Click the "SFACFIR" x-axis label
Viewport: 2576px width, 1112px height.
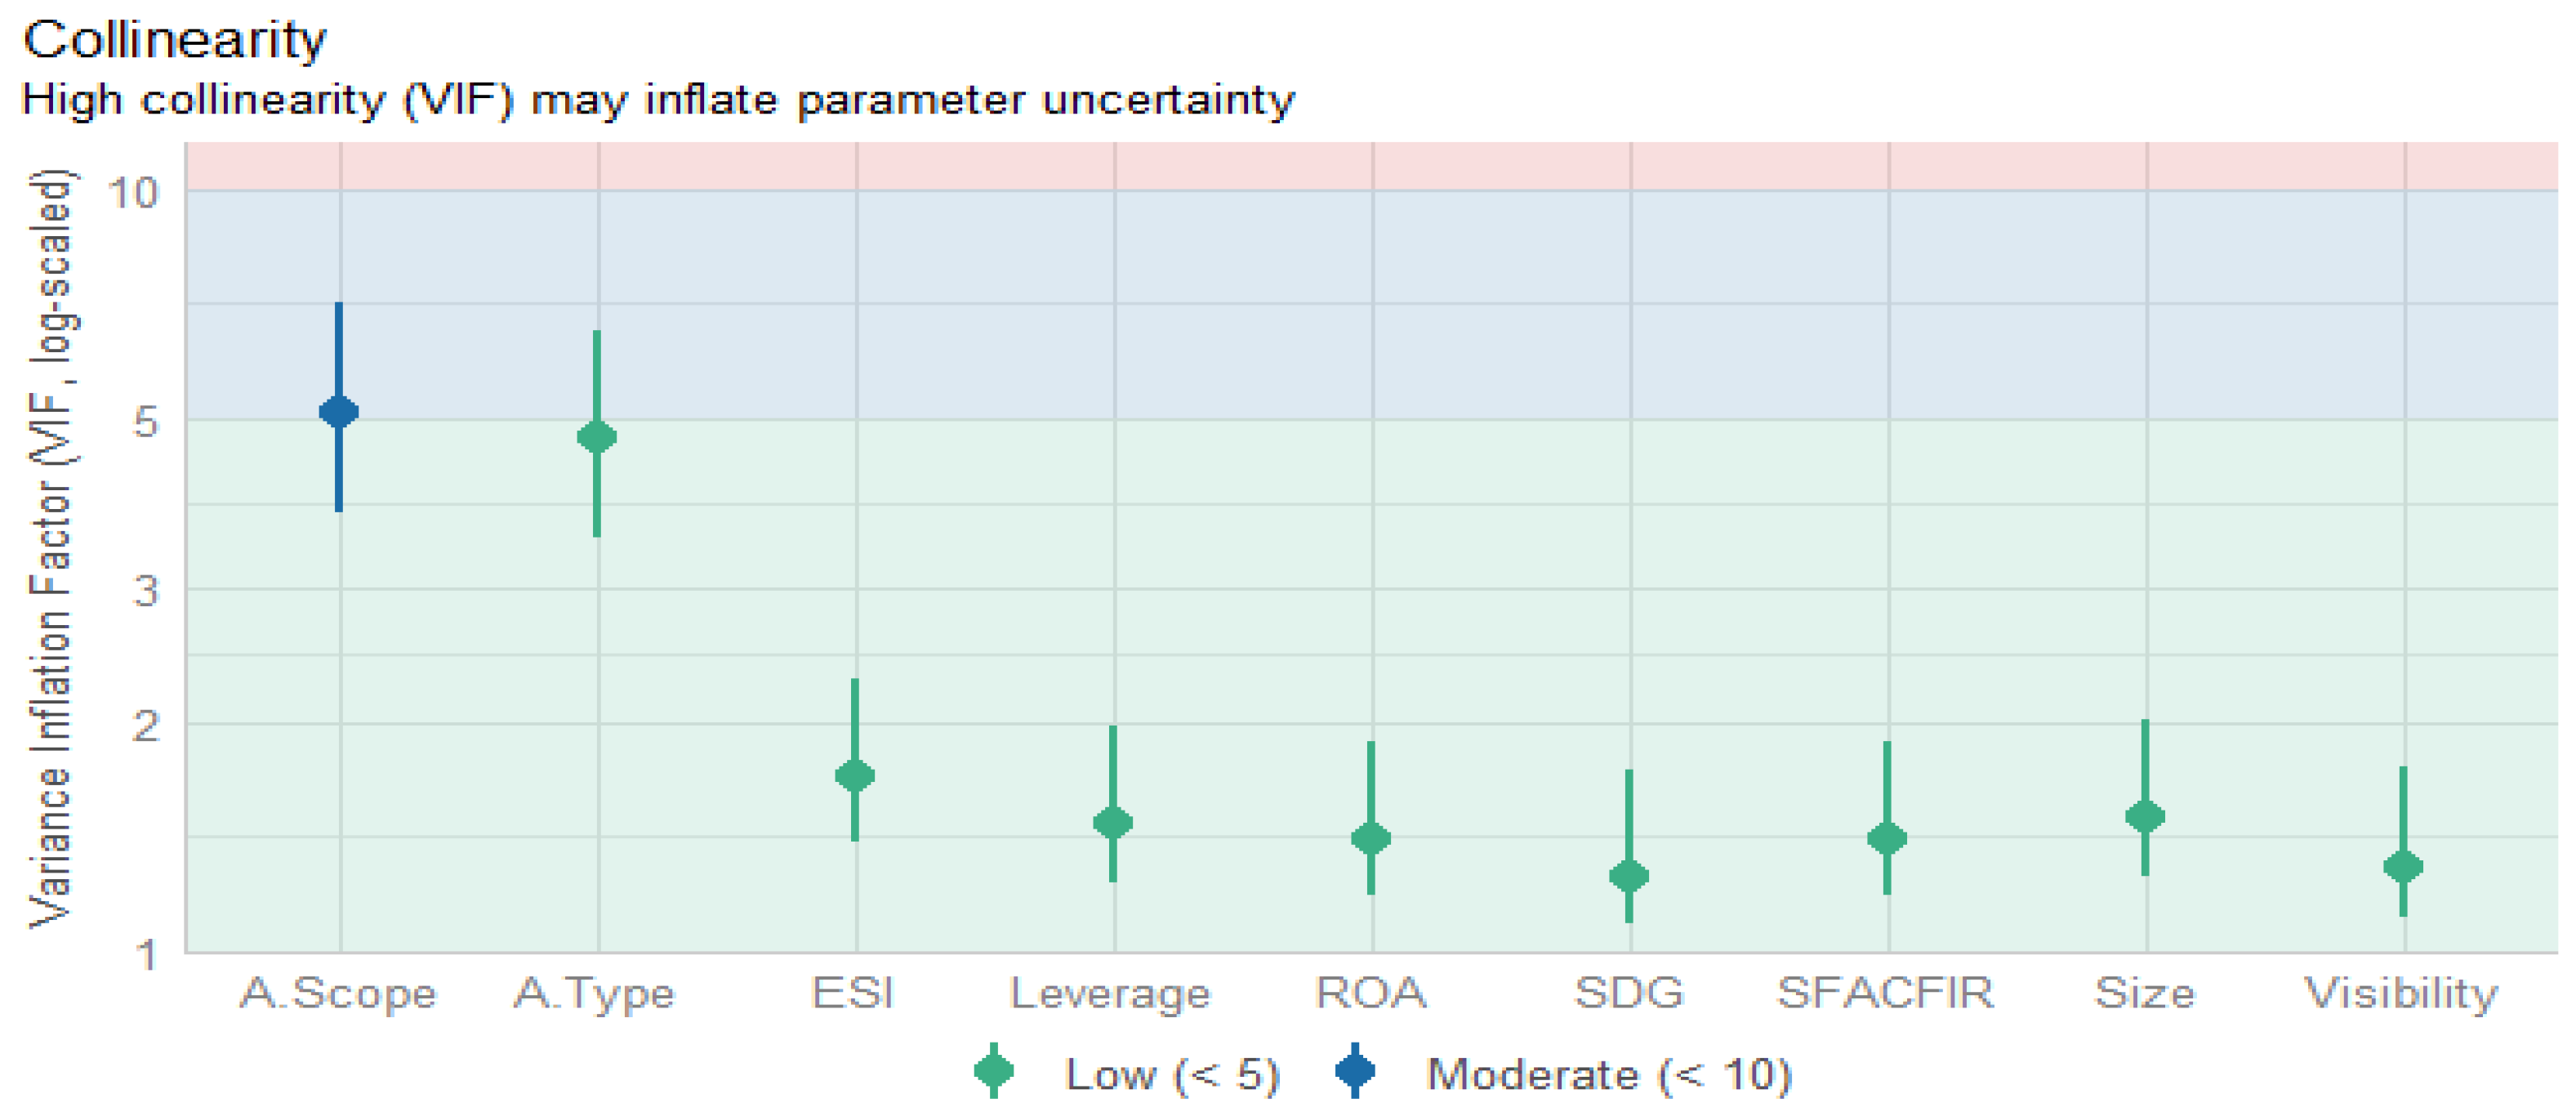1885,993
